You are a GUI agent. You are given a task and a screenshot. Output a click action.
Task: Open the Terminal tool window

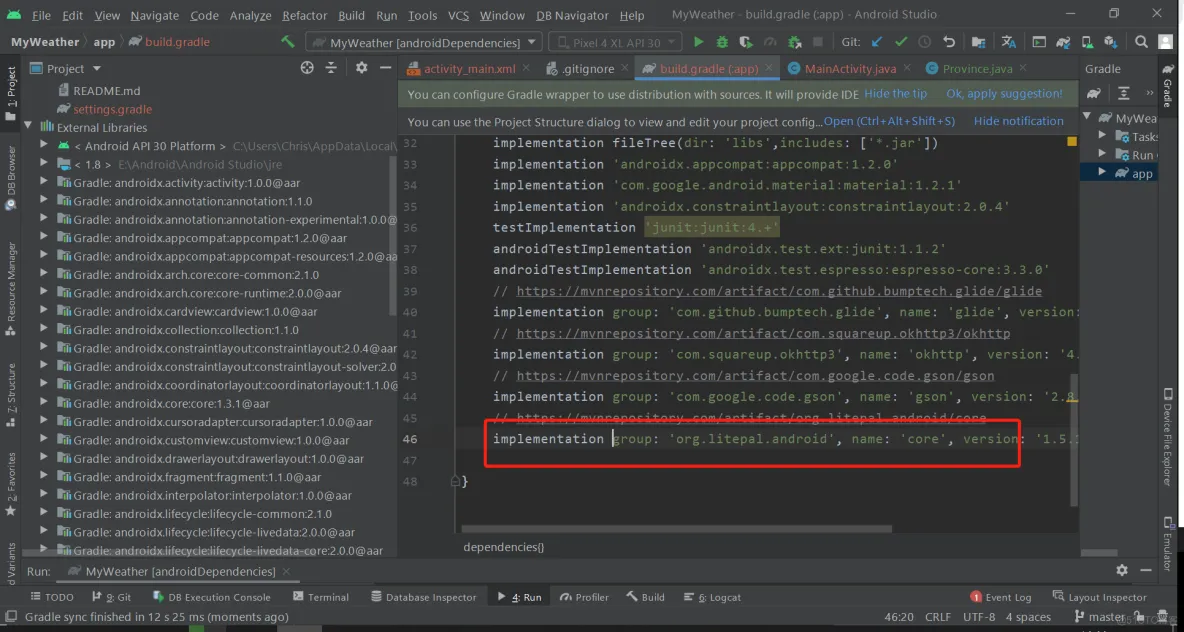(x=321, y=597)
